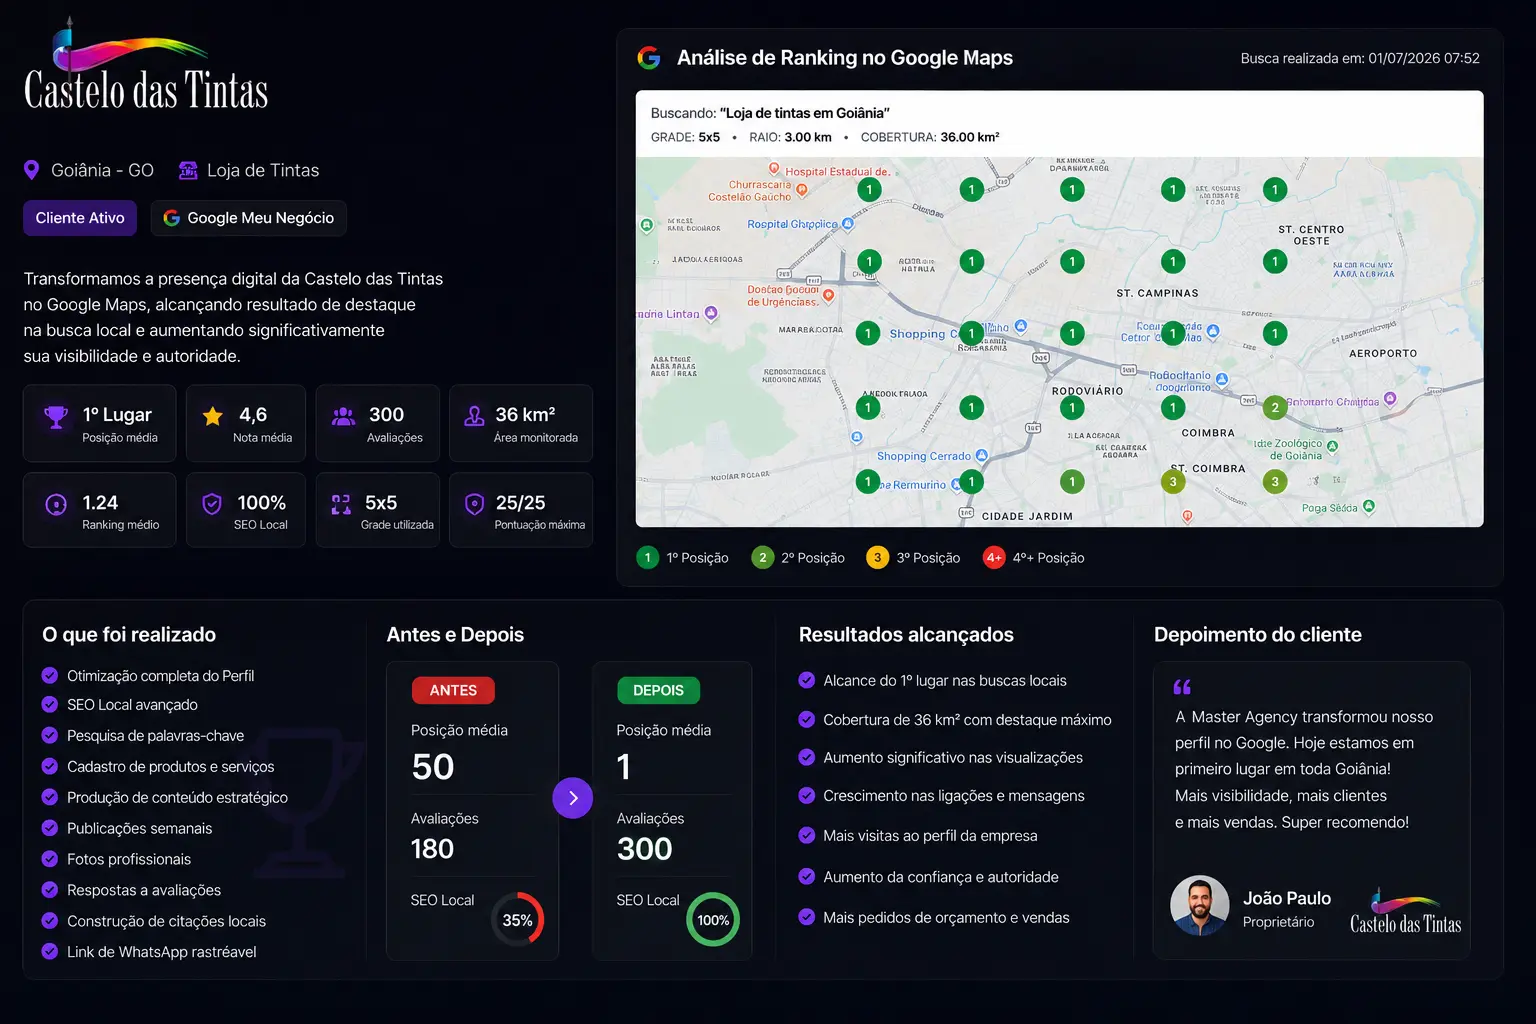Click João Paulo's profile photo
Viewport: 1536px width, 1024px height.
[x=1200, y=905]
